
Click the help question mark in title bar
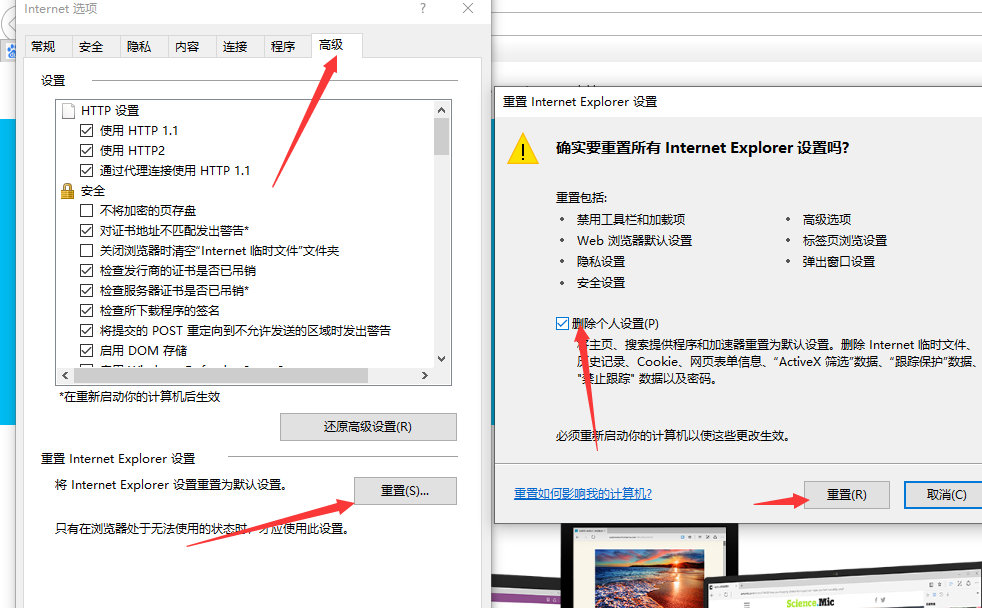click(423, 8)
